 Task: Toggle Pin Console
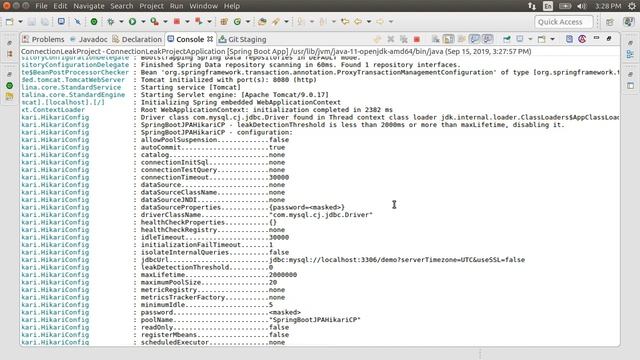(x=507, y=39)
